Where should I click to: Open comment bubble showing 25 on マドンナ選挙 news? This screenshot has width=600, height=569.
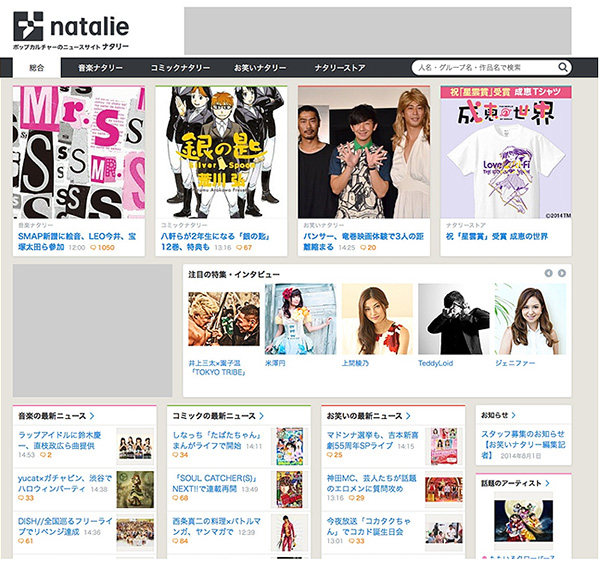point(334,455)
